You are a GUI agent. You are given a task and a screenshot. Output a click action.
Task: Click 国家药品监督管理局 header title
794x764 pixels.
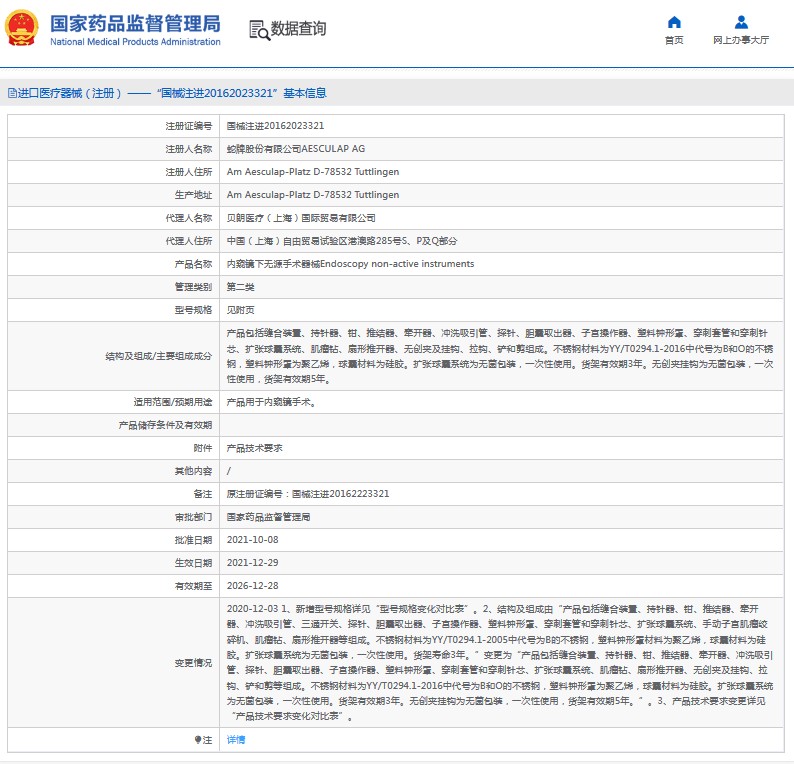pos(135,23)
